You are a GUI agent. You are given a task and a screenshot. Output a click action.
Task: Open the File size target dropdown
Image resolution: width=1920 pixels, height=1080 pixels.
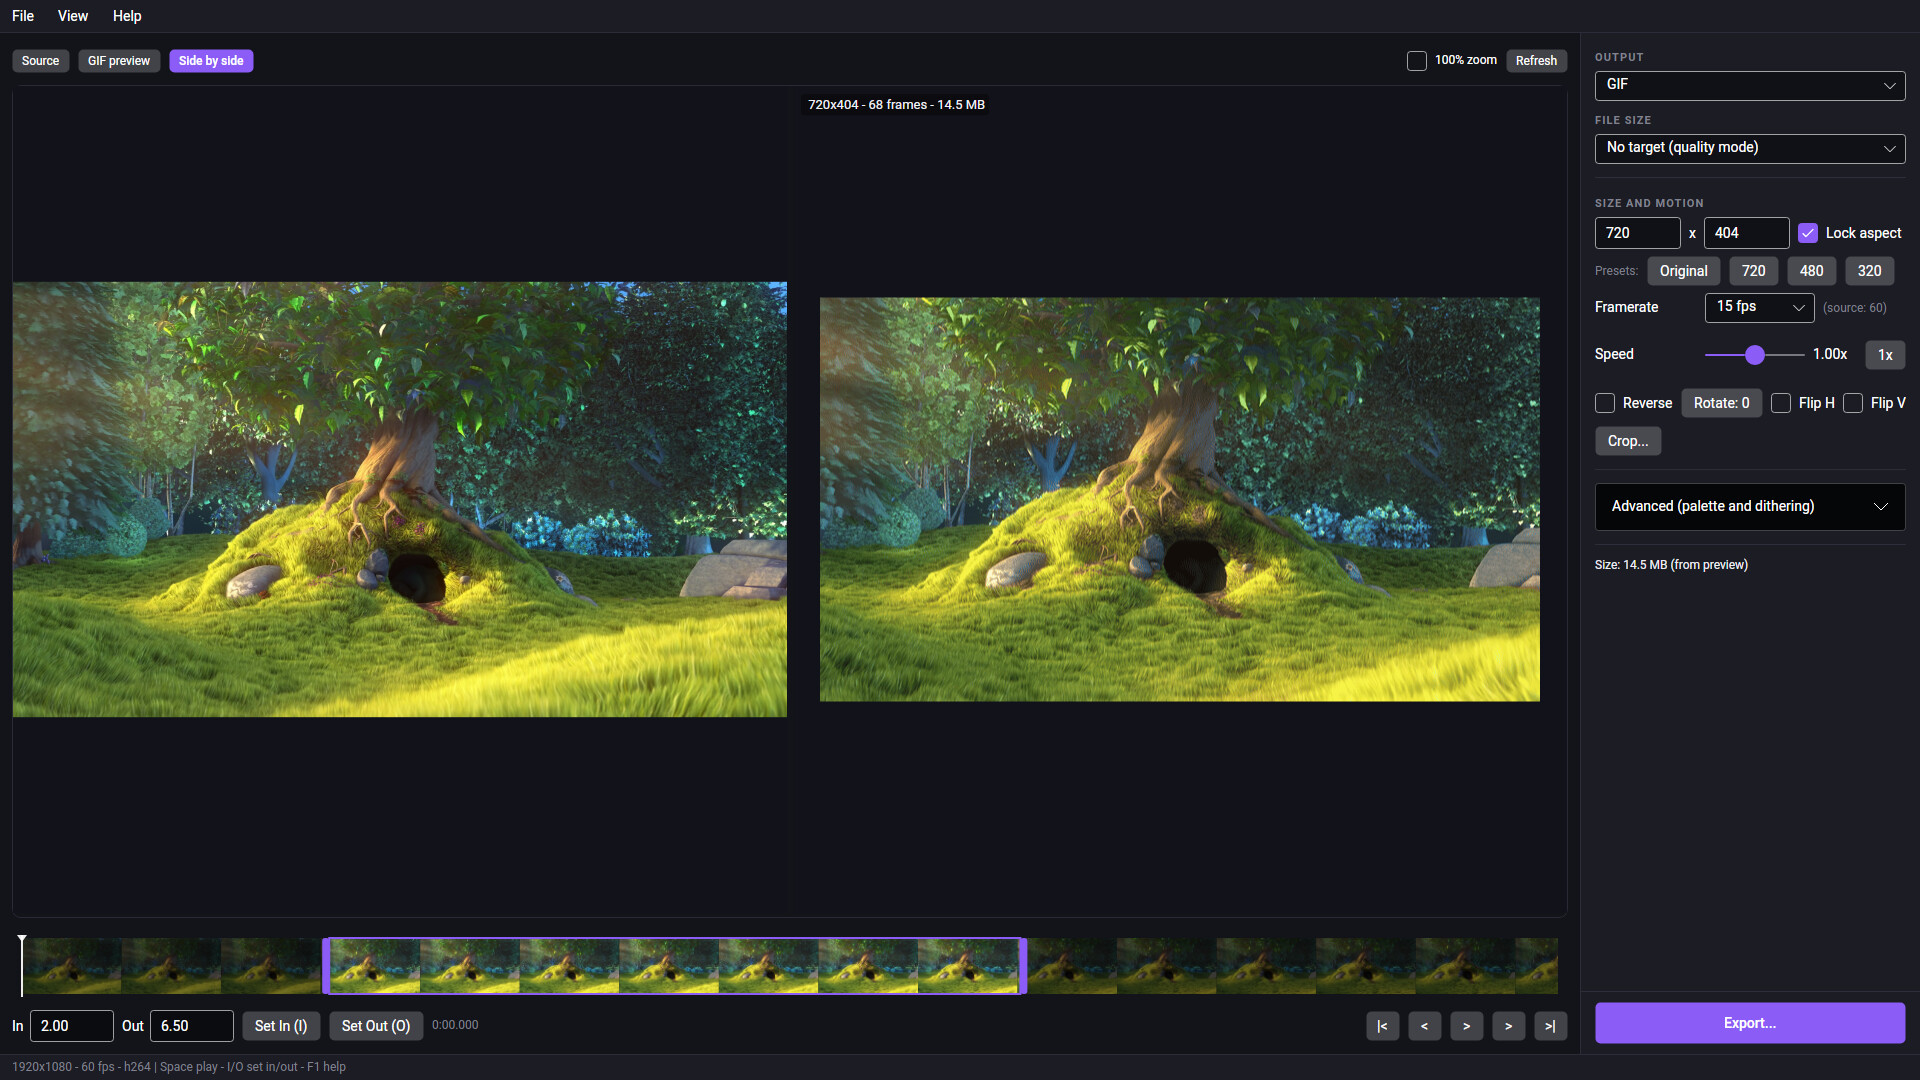tap(1750, 148)
